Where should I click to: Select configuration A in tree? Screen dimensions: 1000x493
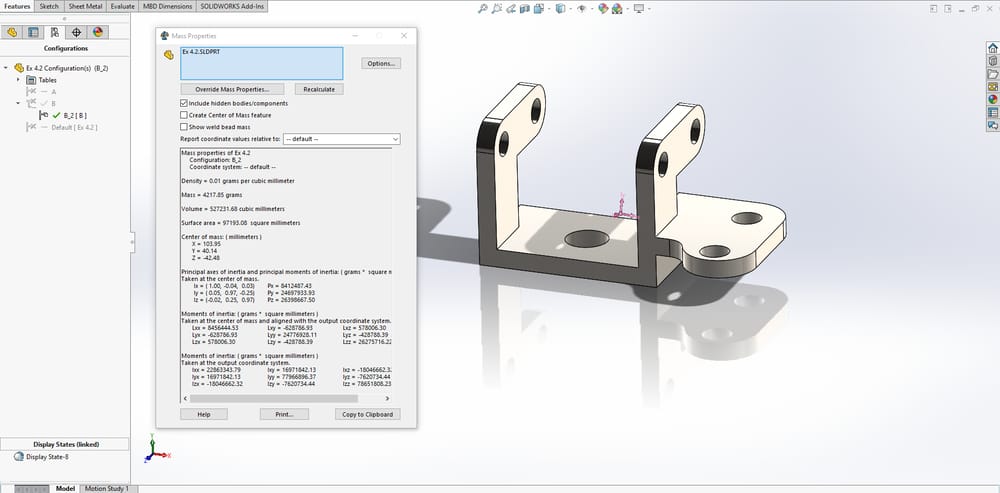pos(54,92)
